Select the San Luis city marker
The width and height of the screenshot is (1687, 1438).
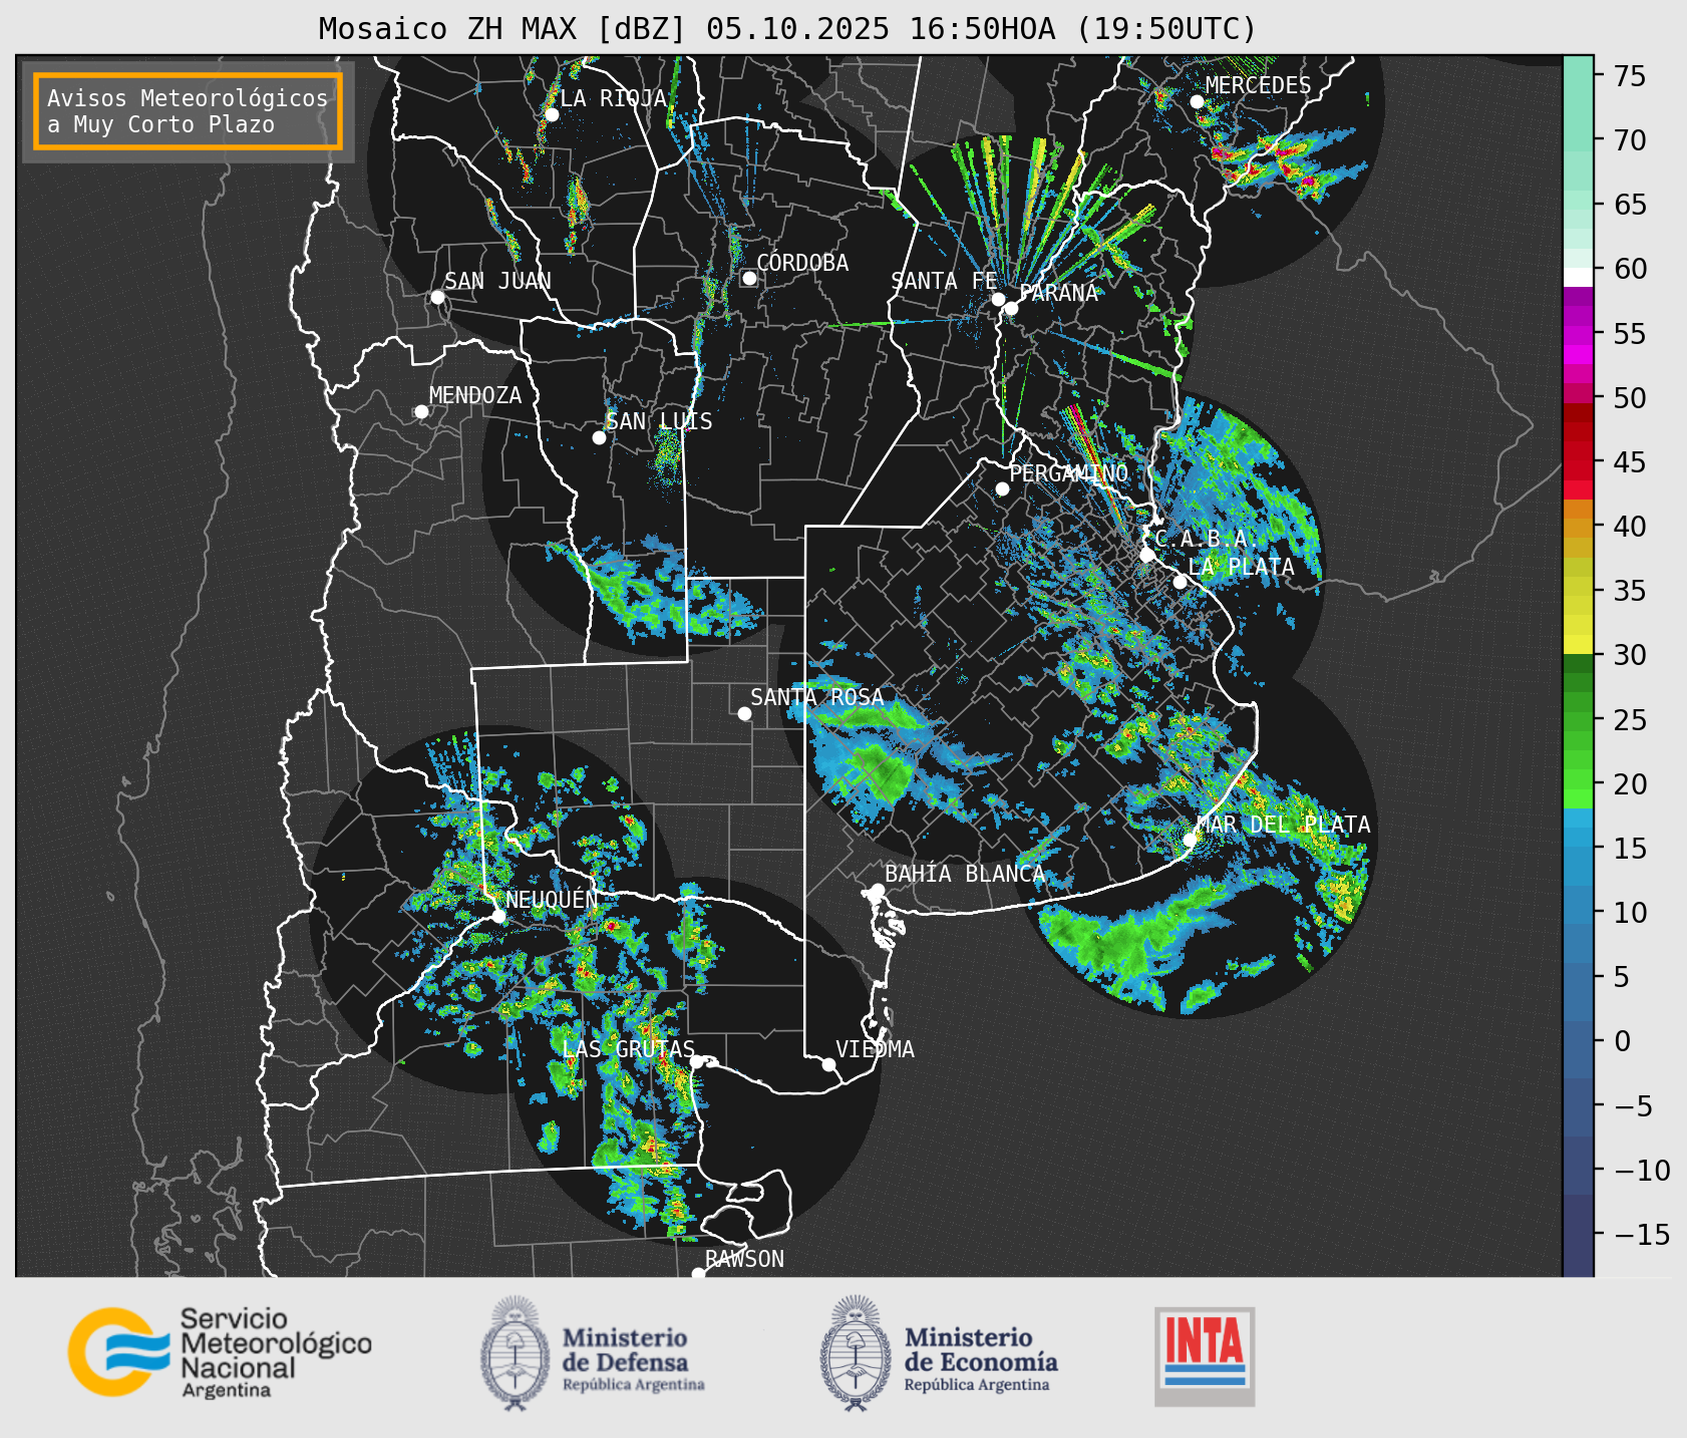pyautogui.click(x=599, y=438)
